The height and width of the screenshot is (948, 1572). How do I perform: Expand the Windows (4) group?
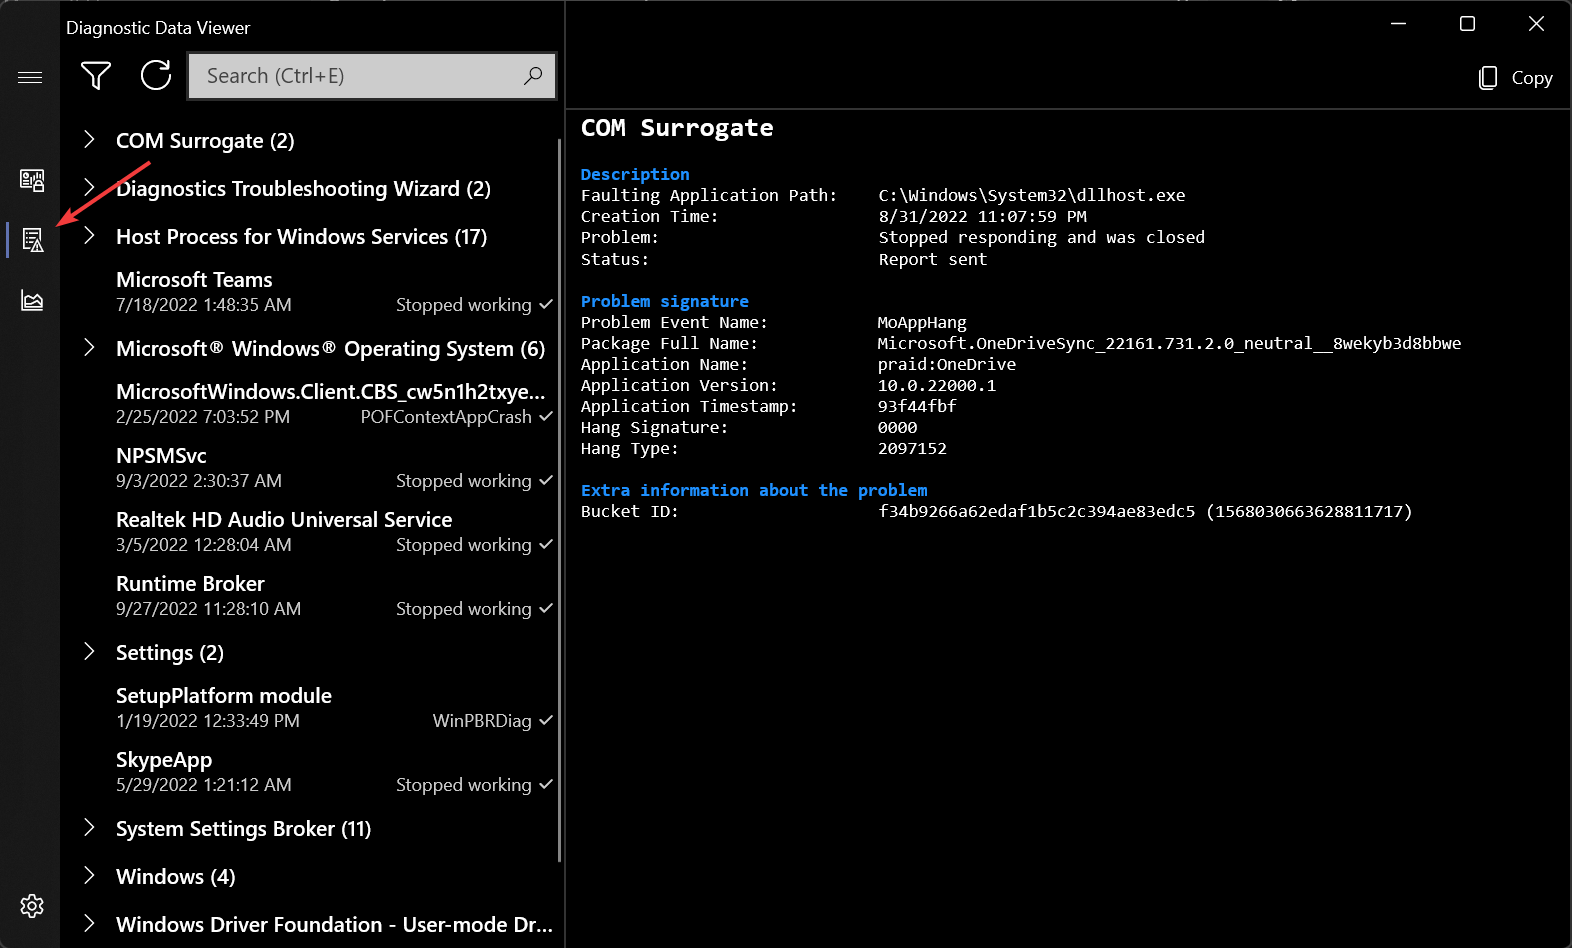(x=89, y=876)
